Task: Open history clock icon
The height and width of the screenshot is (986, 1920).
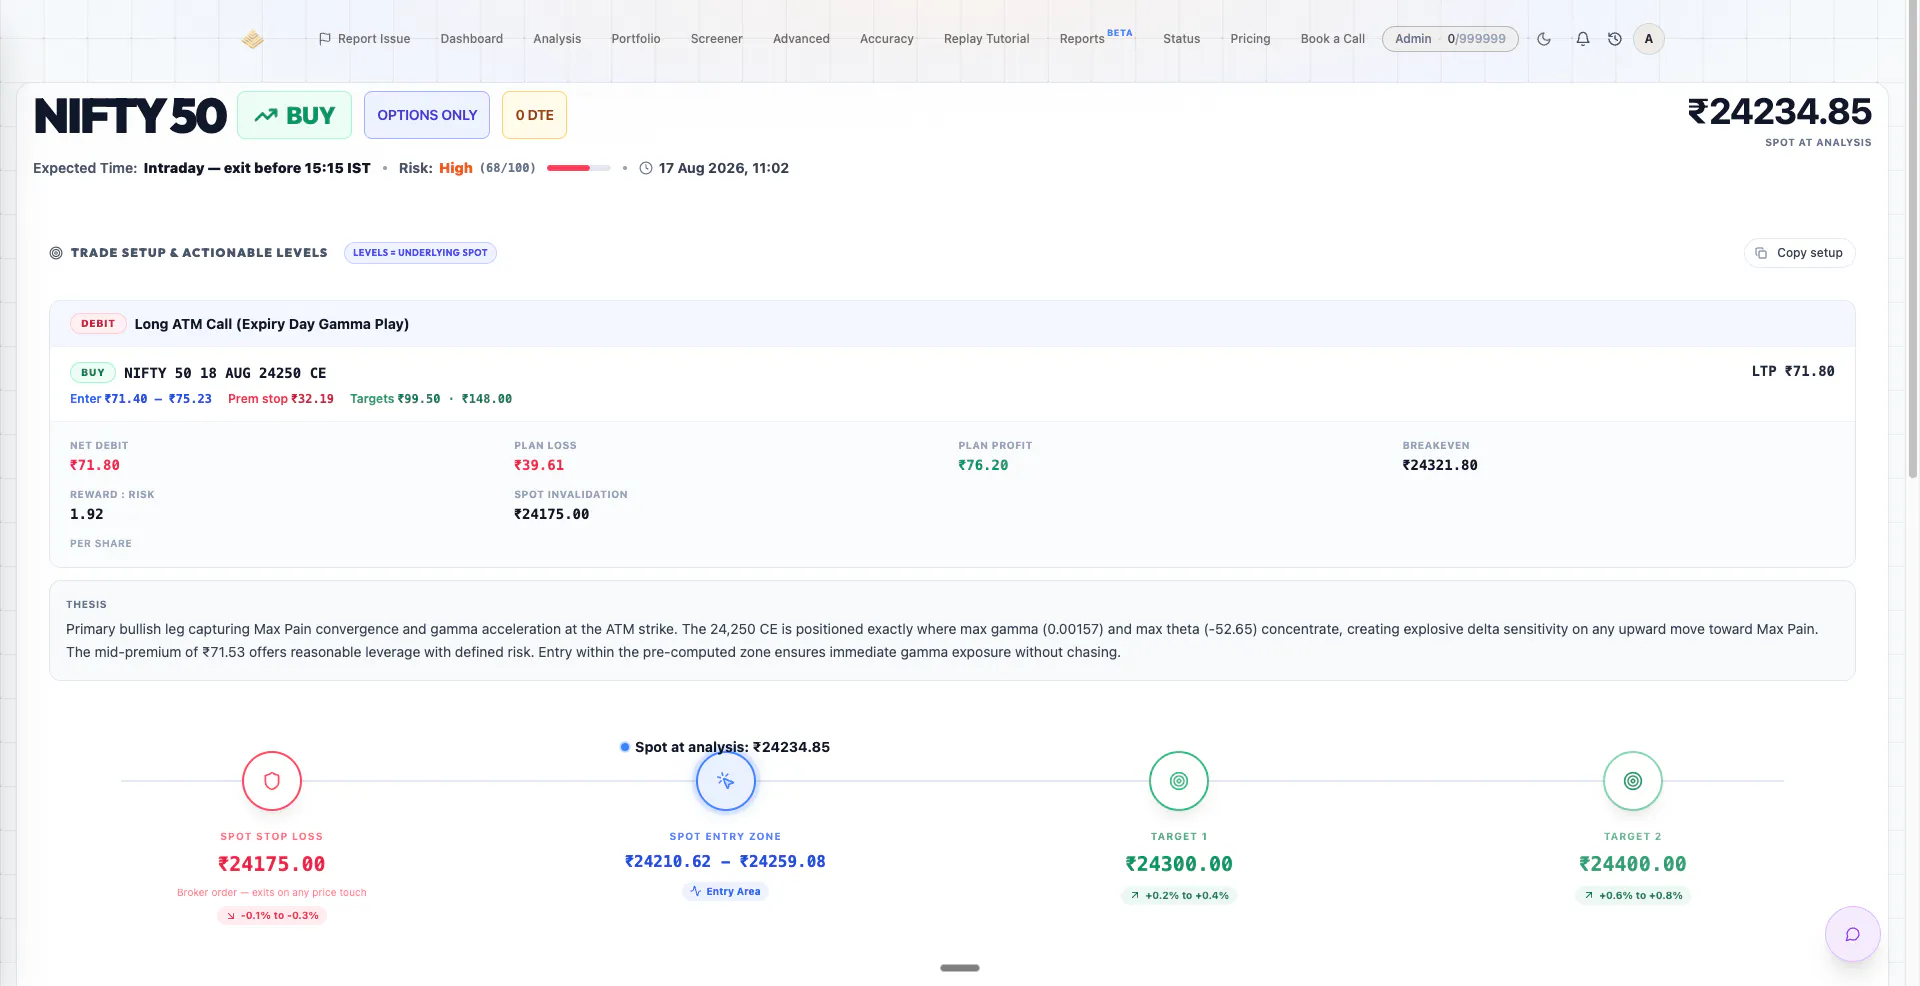Action: click(1615, 39)
